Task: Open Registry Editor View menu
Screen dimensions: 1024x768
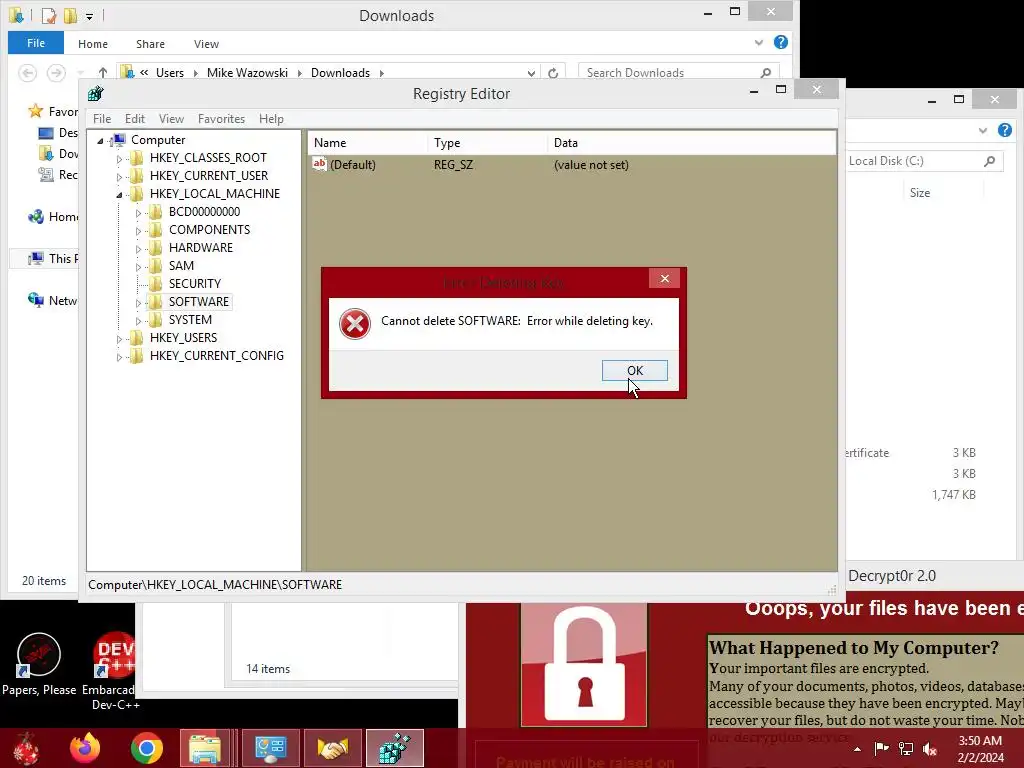Action: pyautogui.click(x=171, y=119)
